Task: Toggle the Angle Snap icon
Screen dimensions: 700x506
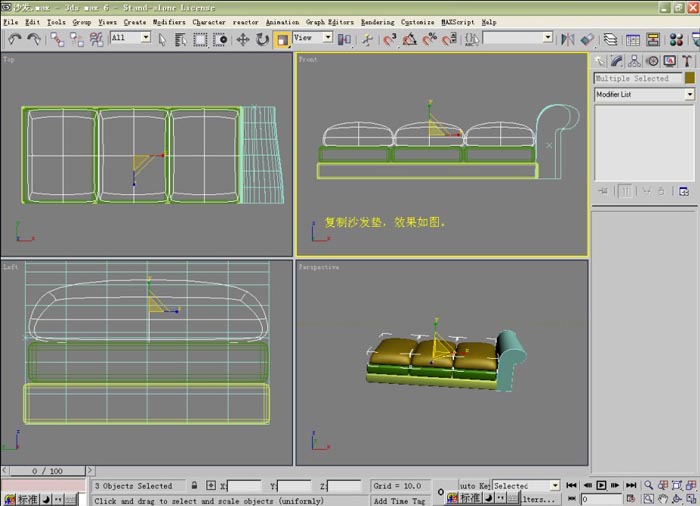Action: [409, 40]
